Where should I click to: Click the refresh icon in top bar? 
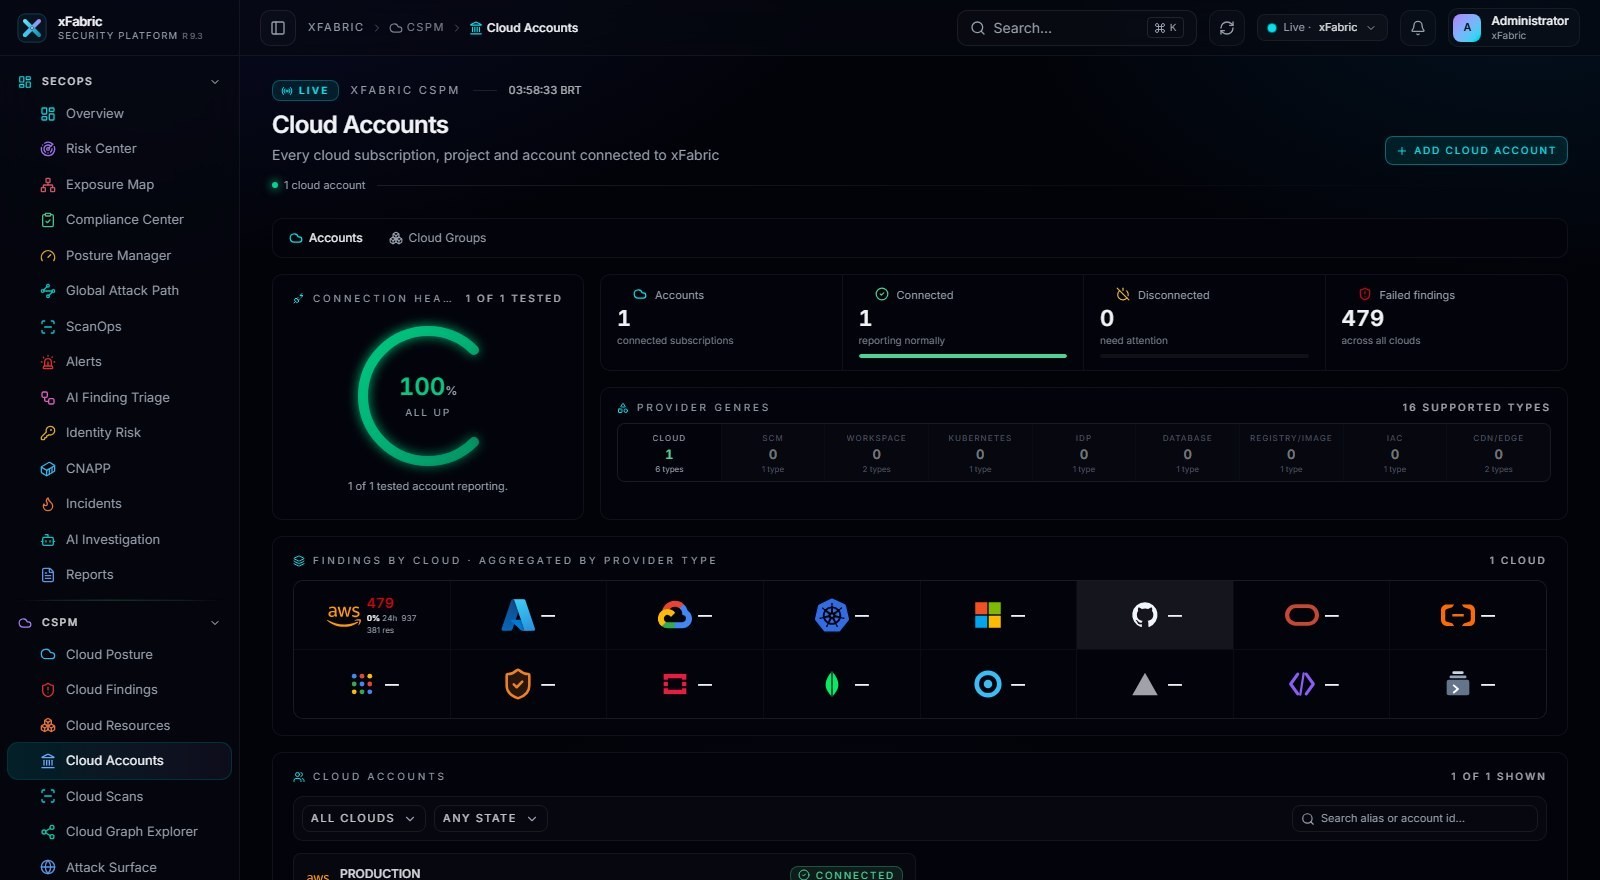[x=1227, y=28]
